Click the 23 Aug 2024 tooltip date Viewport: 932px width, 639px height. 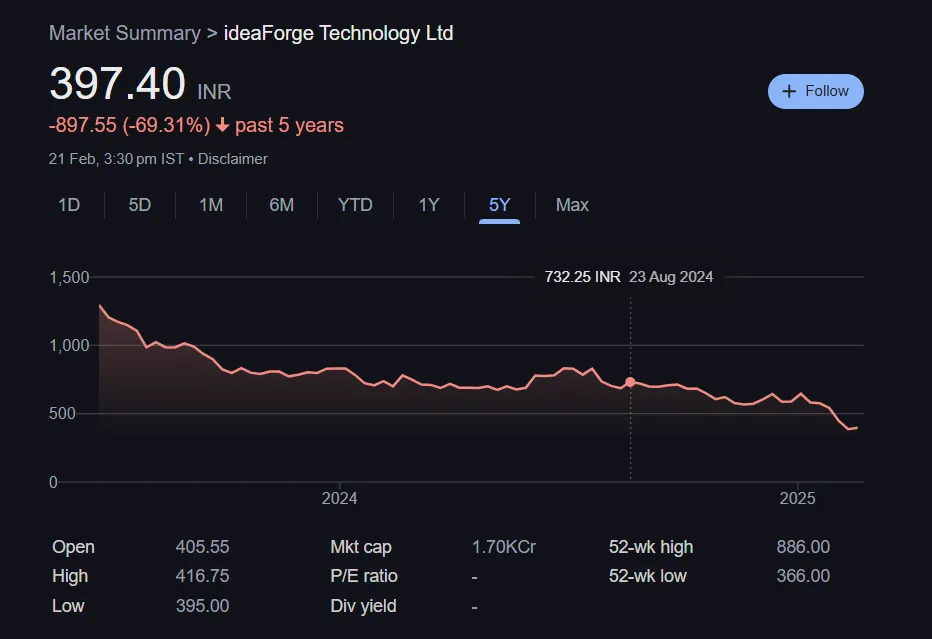pyautogui.click(x=671, y=277)
